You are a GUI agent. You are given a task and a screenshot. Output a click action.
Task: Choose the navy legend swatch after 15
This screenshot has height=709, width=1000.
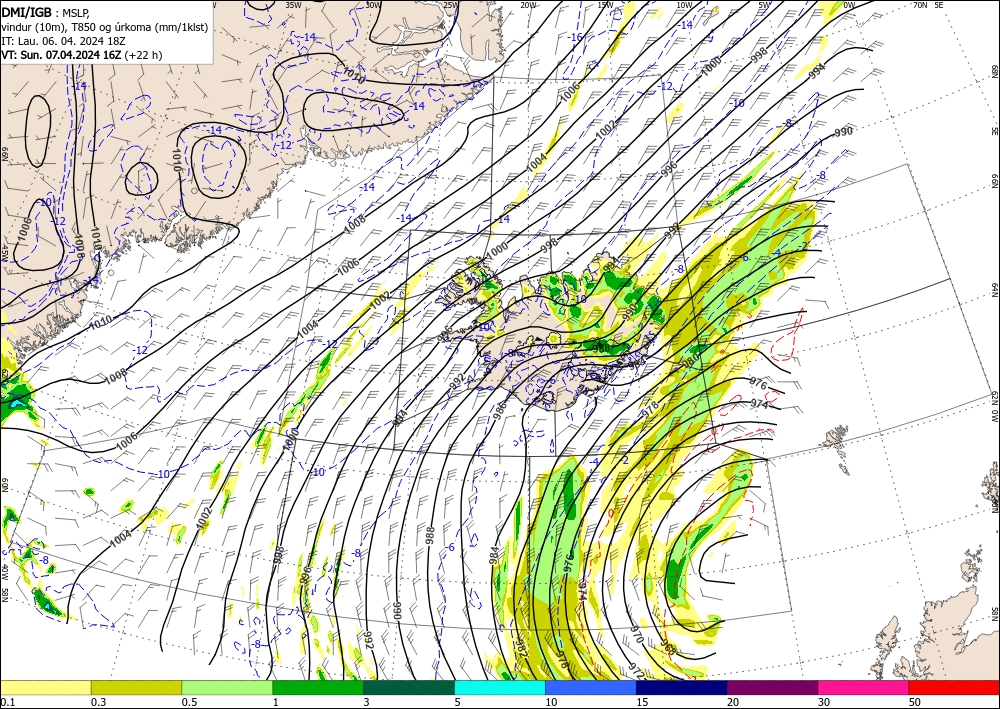point(682,687)
